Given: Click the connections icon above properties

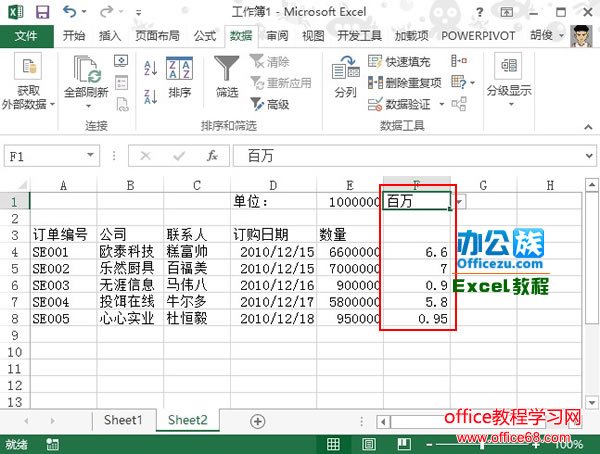Looking at the screenshot, I should point(121,60).
